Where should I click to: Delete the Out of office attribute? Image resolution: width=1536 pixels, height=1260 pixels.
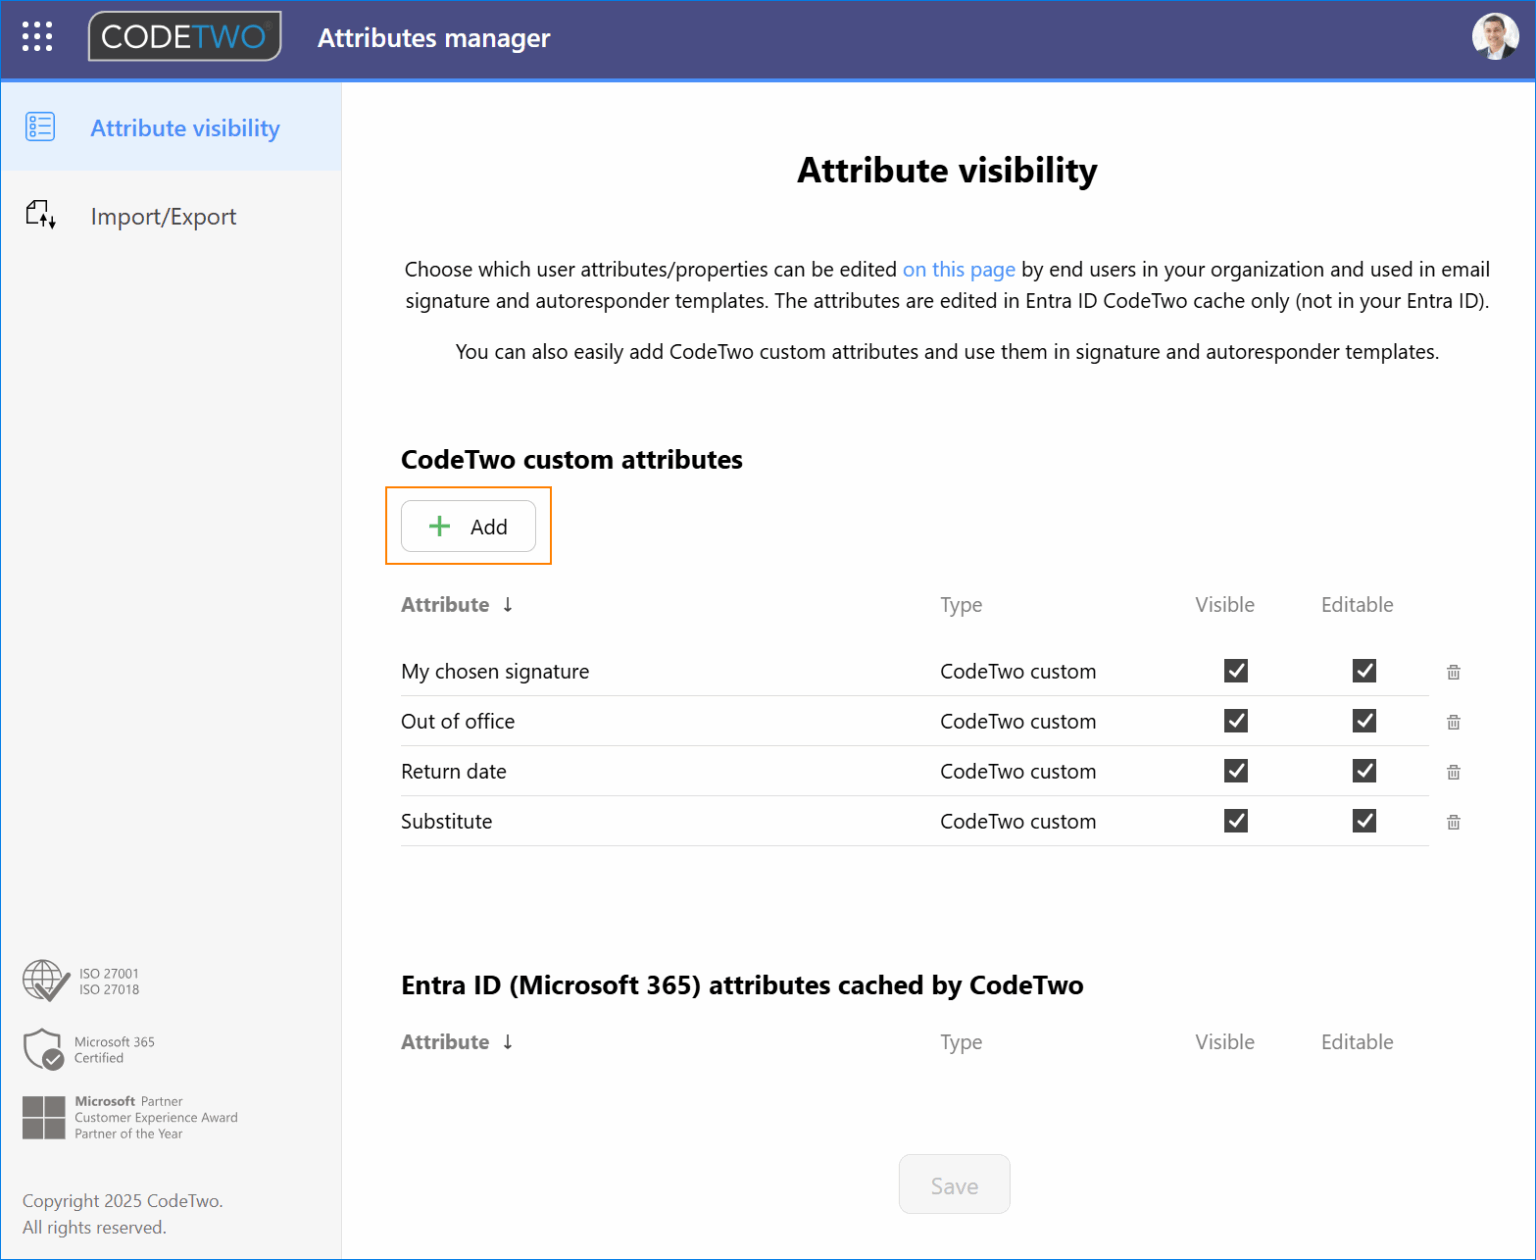[x=1453, y=722]
